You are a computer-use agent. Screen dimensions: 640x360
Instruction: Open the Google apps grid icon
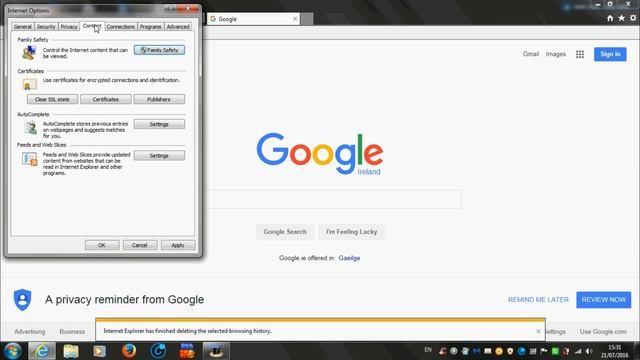[580, 54]
